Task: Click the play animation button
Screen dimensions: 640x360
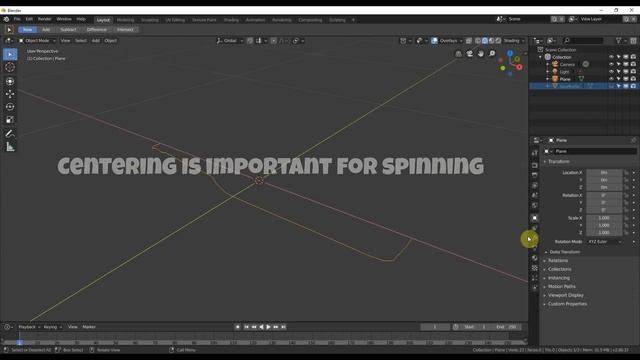Action: tap(268, 327)
